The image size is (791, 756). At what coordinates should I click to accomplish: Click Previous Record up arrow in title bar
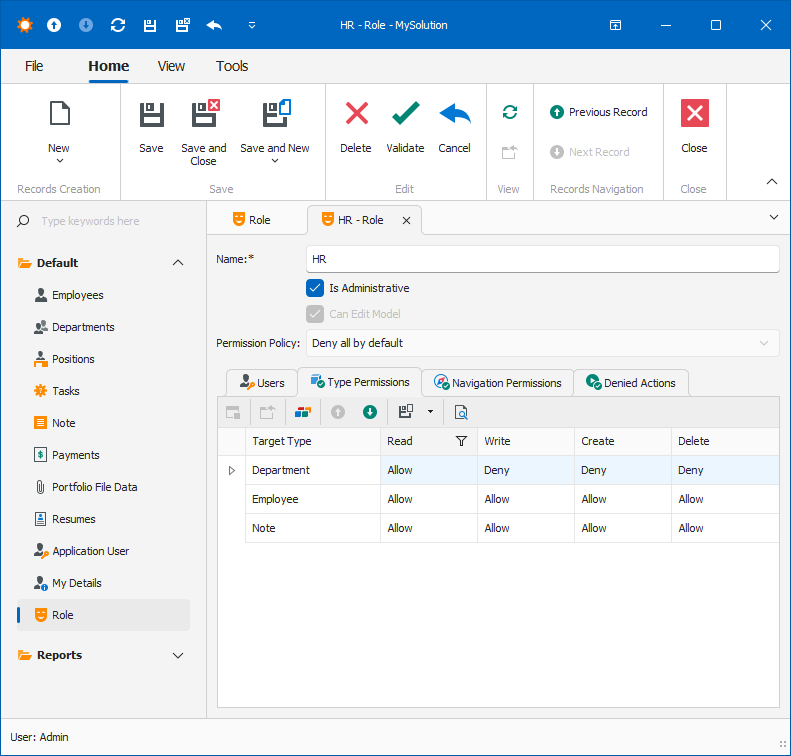click(x=54, y=25)
